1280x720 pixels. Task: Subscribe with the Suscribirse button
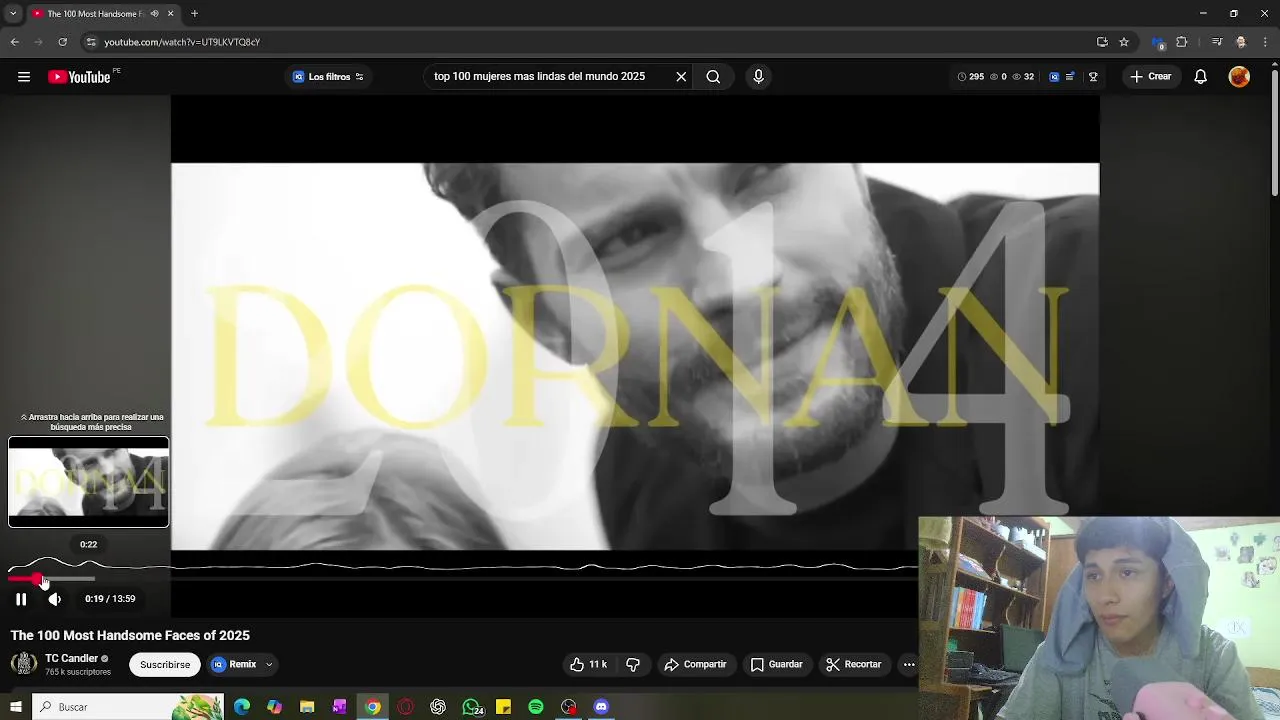tap(165, 664)
